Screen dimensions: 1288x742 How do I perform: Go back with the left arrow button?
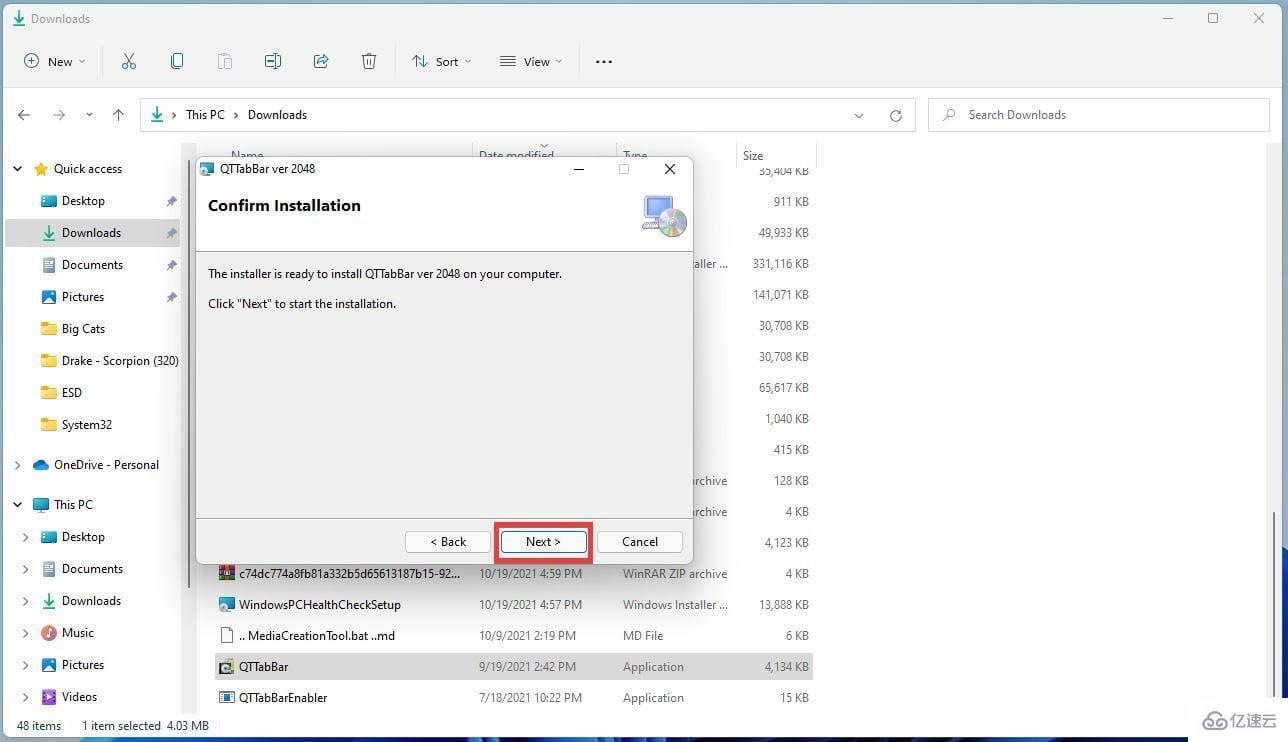[24, 115]
